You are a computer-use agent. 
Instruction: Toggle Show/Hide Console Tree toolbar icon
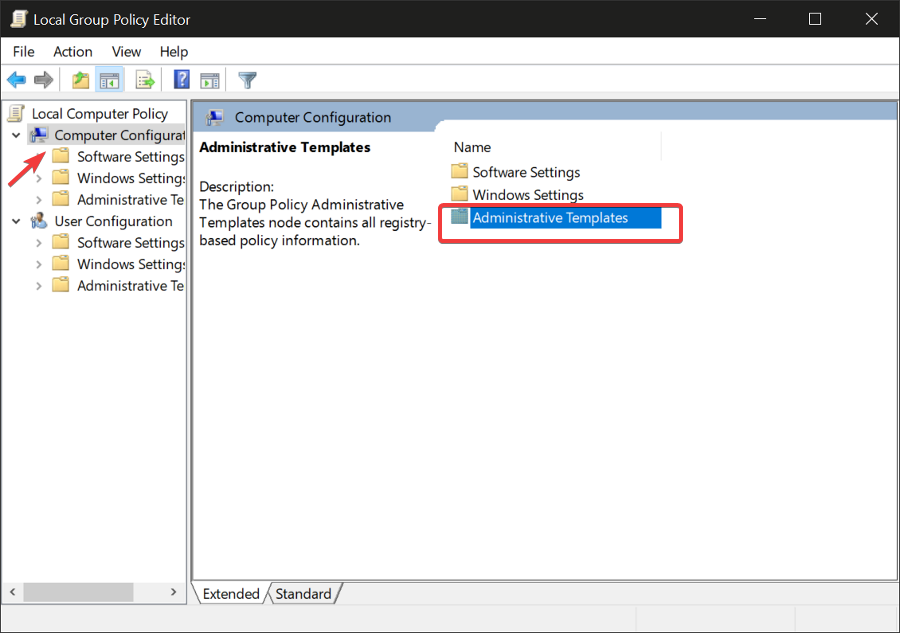point(109,80)
